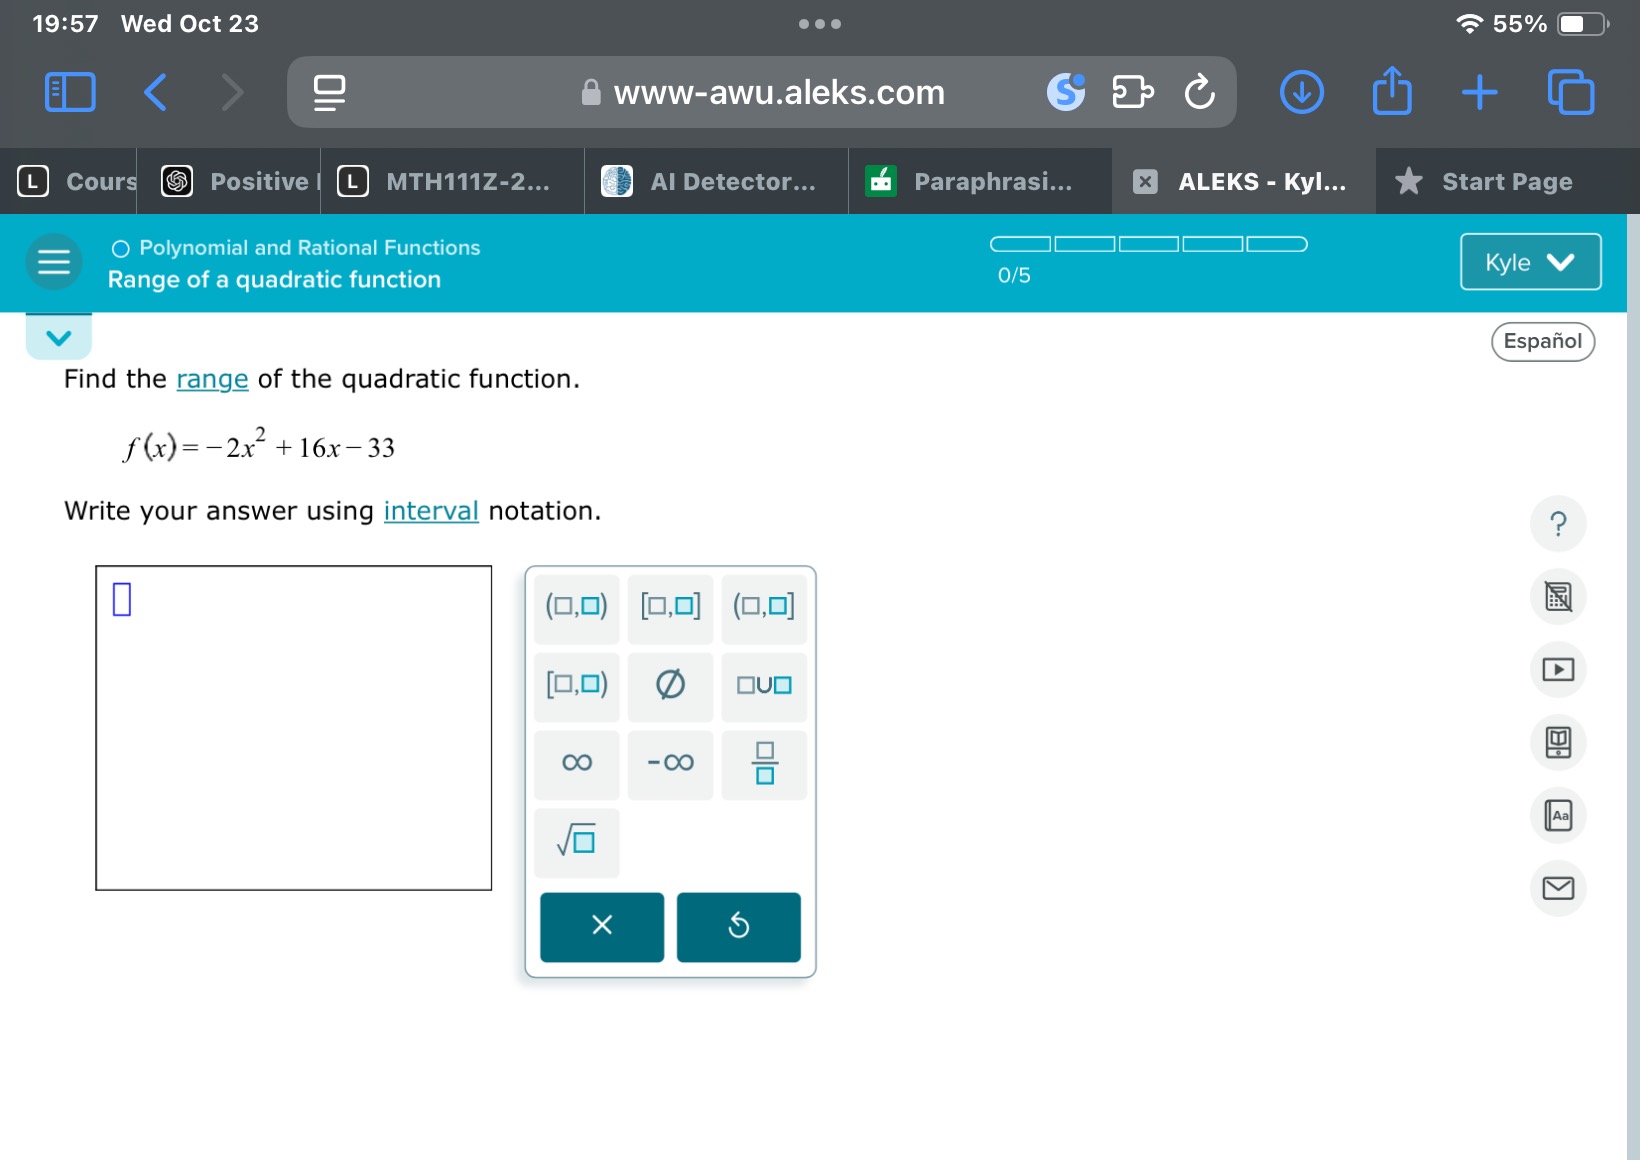Insert negative infinity symbol
1640x1160 pixels.
670,764
